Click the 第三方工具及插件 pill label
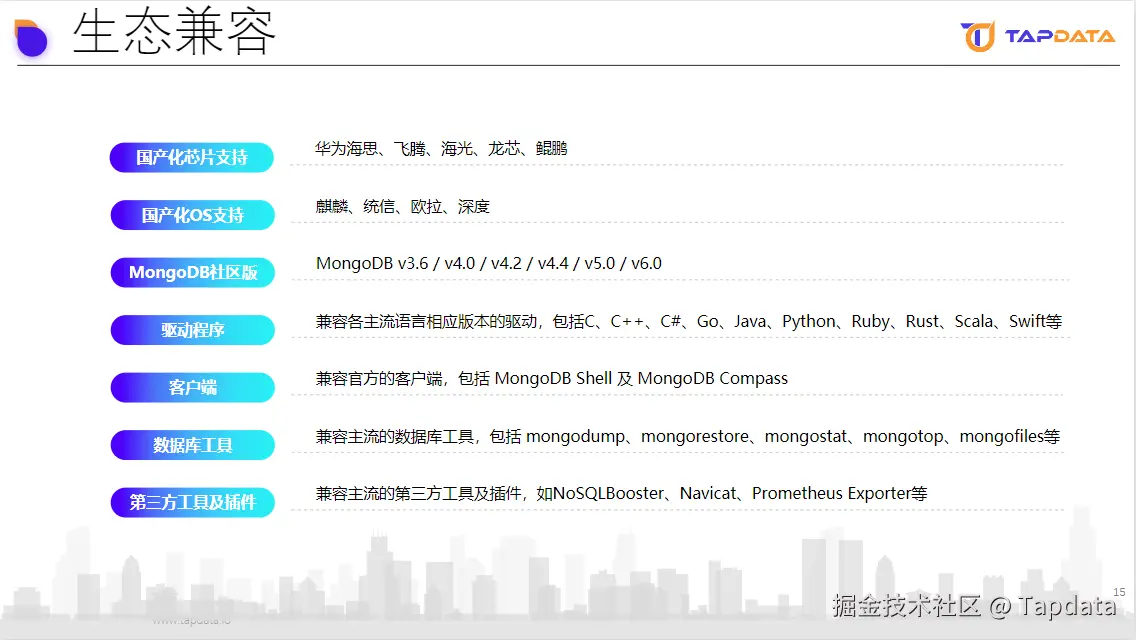This screenshot has height=640, width=1136. click(x=193, y=502)
